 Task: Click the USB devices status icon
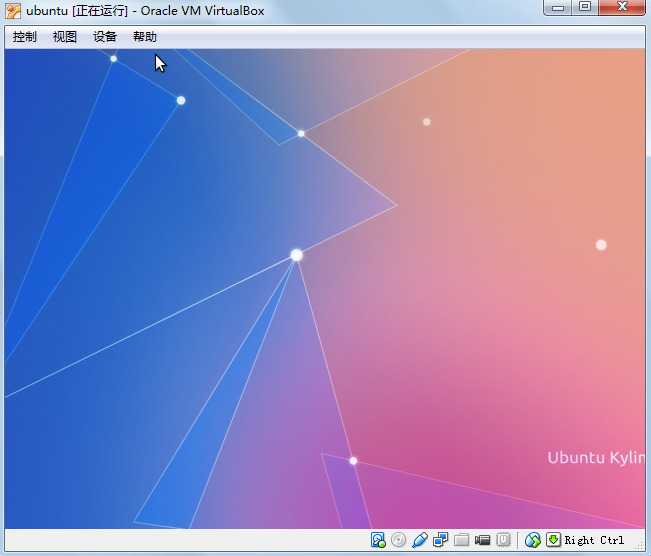coord(420,540)
